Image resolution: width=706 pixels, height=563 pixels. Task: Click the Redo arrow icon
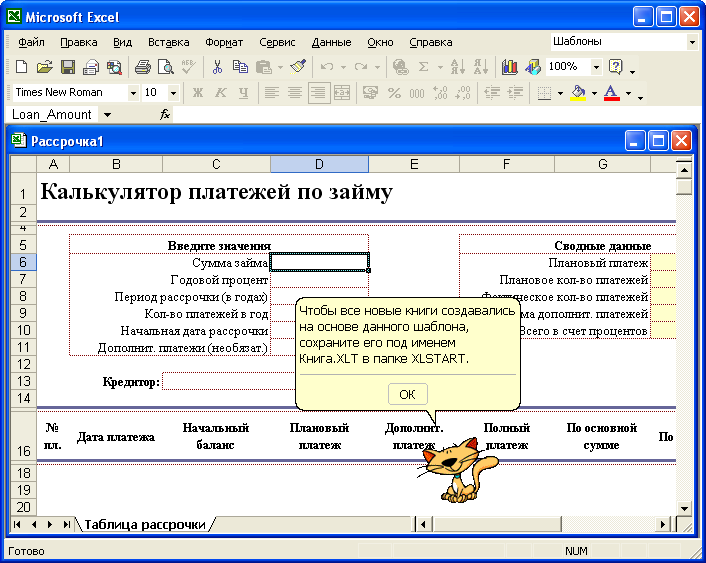click(361, 67)
